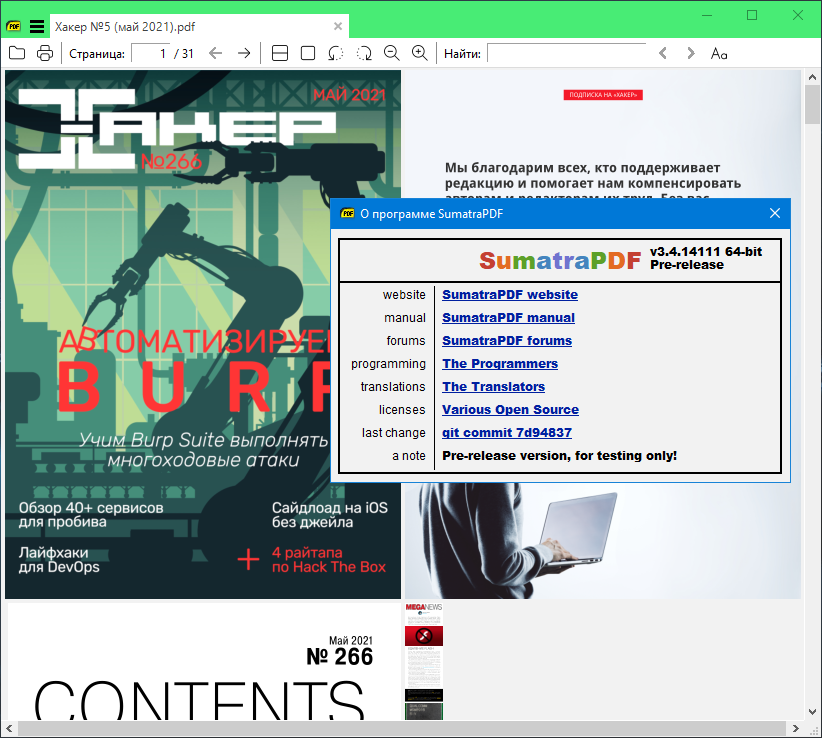This screenshot has width=822, height=738.
Task: Click the page number input field
Action: [x=150, y=53]
